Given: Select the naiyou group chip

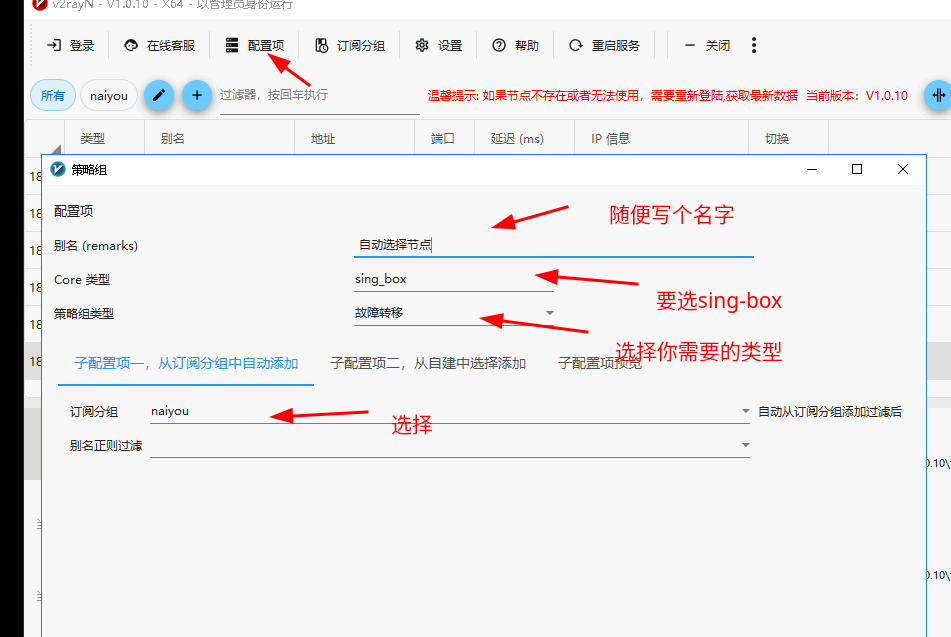Looking at the screenshot, I should 109,95.
